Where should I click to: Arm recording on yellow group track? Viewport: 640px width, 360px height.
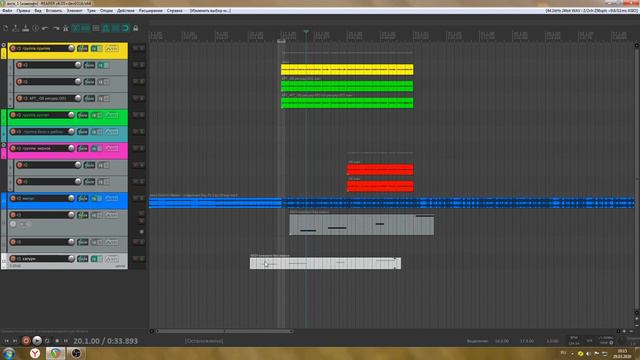tap(13, 48)
